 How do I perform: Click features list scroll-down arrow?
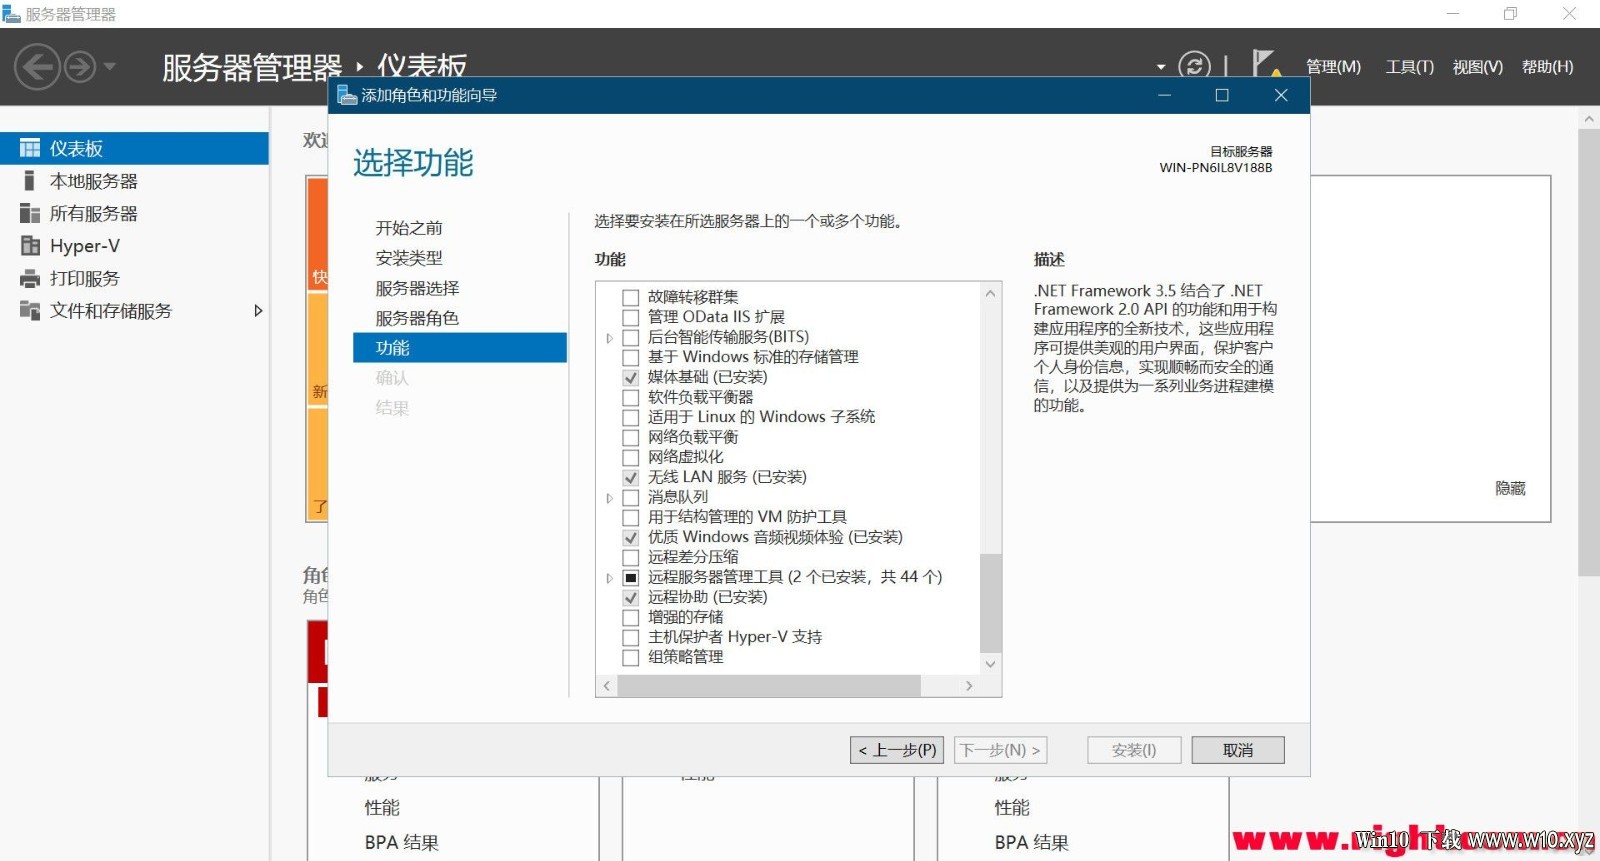[x=990, y=664]
